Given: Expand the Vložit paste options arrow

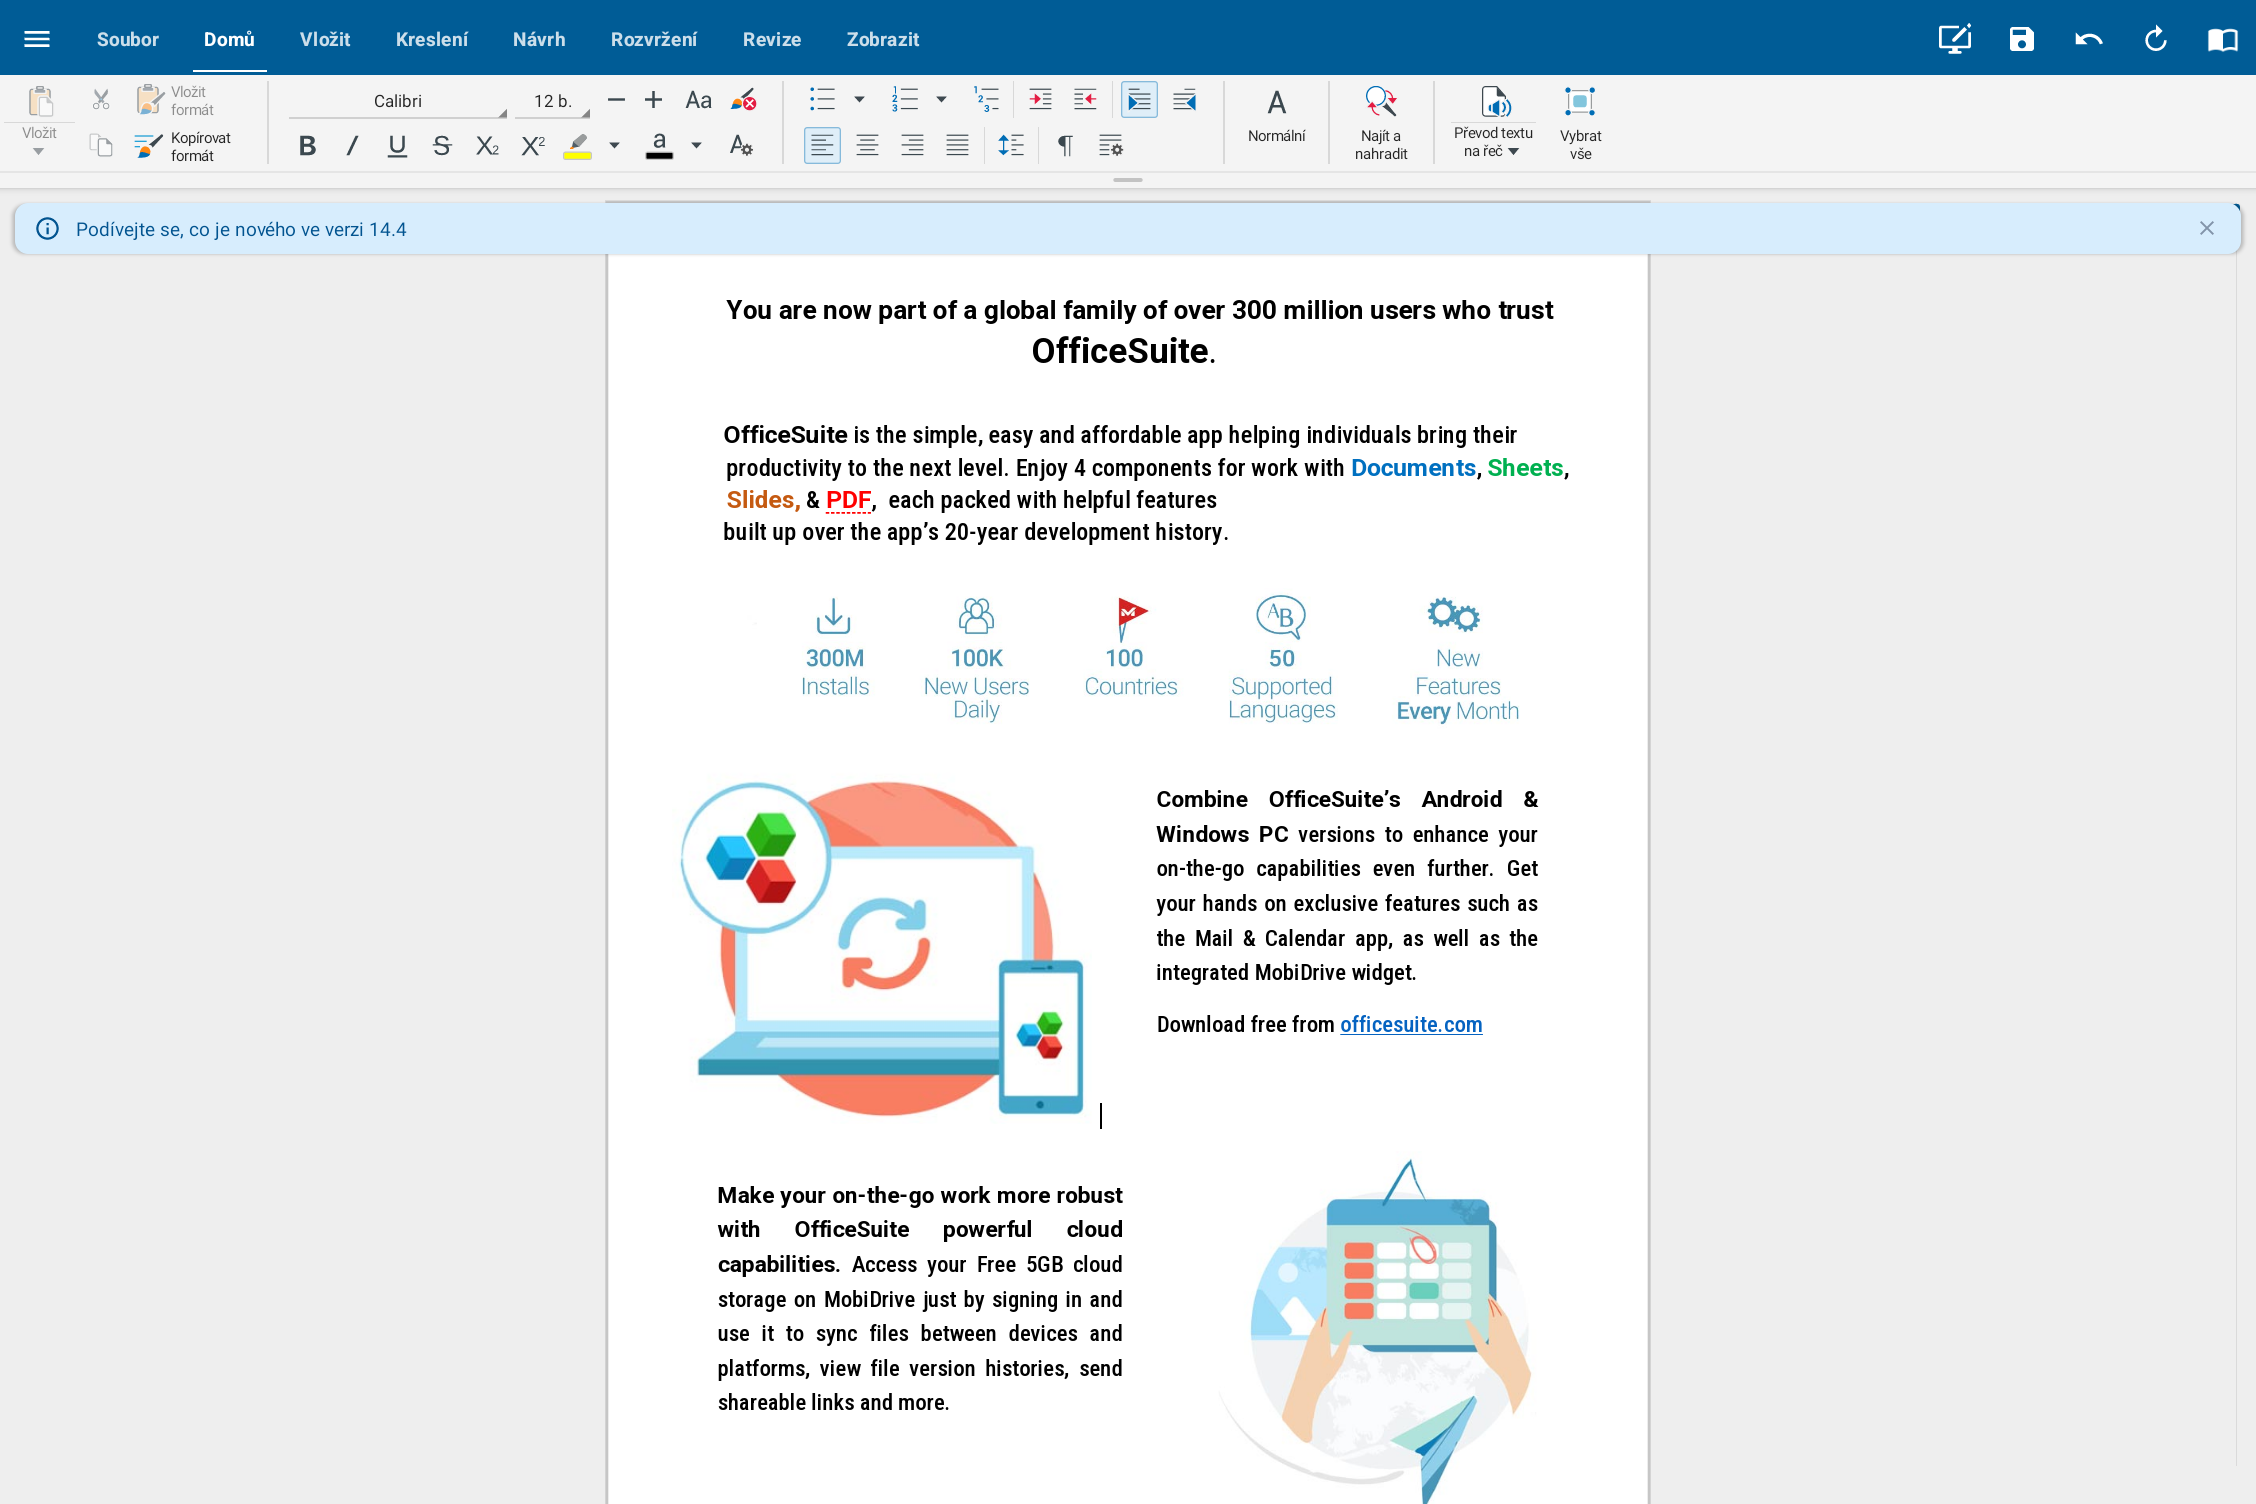Looking at the screenshot, I should pyautogui.click(x=39, y=151).
